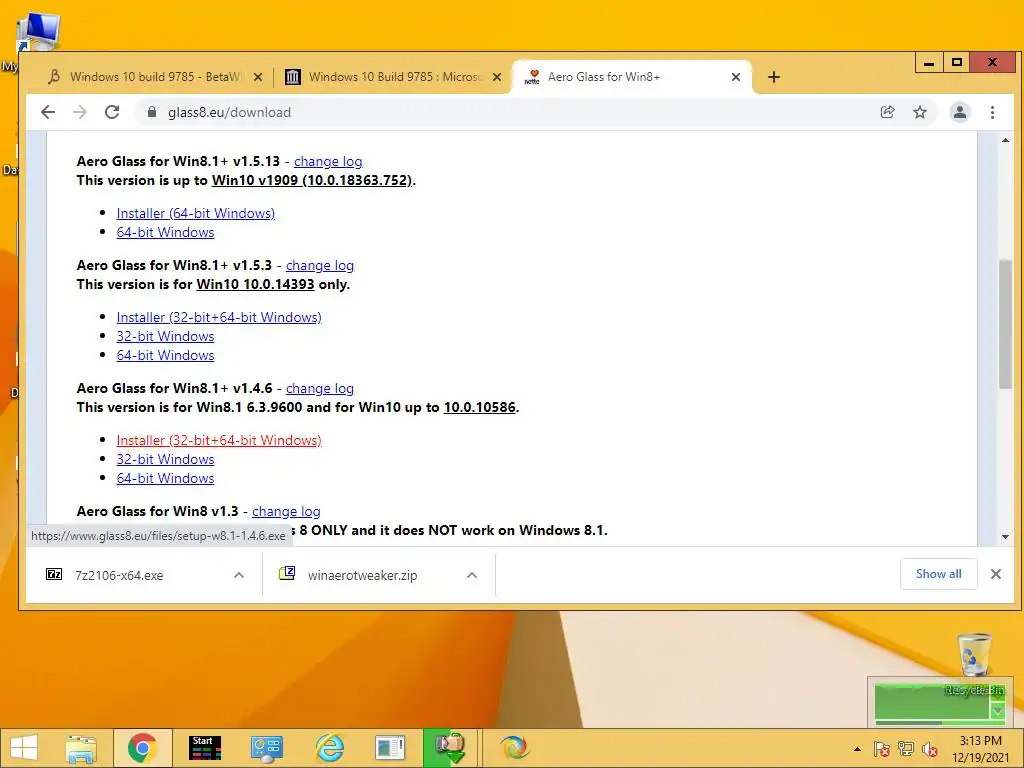This screenshot has width=1024, height=768.
Task: Open the Start tiles taskbar icon
Action: 205,748
